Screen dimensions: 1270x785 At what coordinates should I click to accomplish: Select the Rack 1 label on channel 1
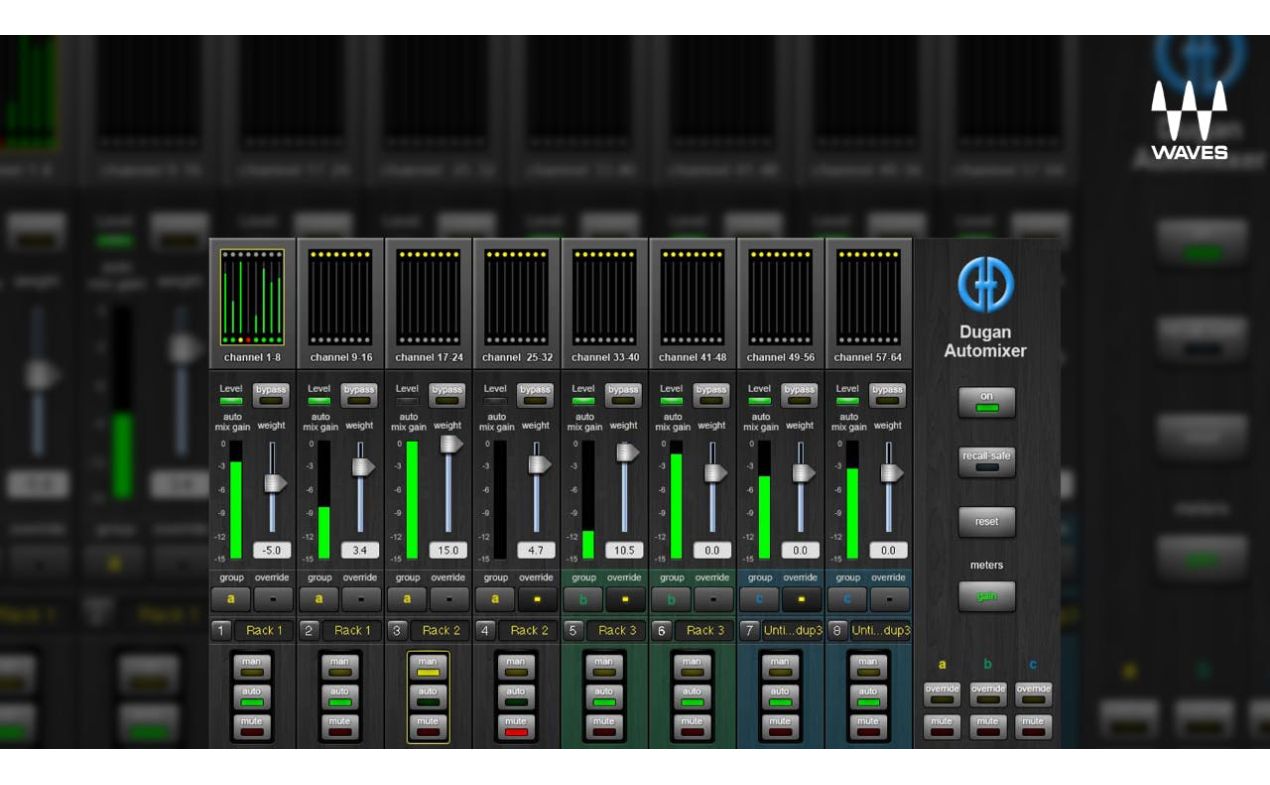pos(265,630)
